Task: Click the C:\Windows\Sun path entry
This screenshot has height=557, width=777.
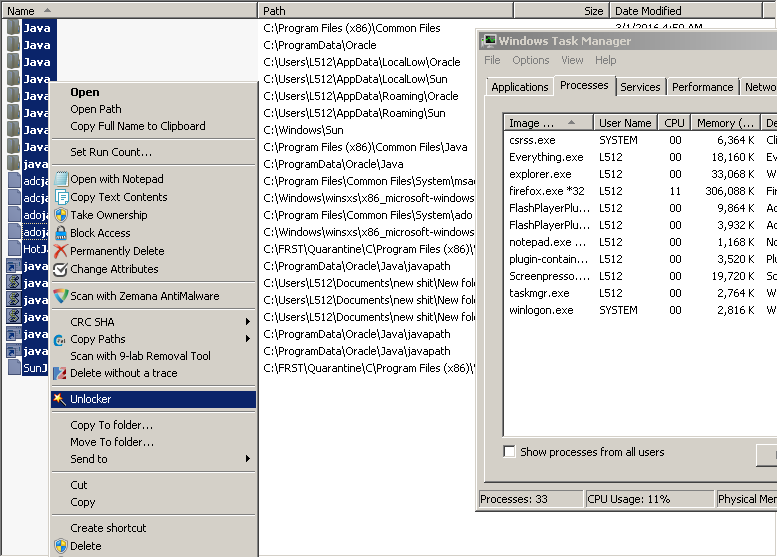Action: 303,130
